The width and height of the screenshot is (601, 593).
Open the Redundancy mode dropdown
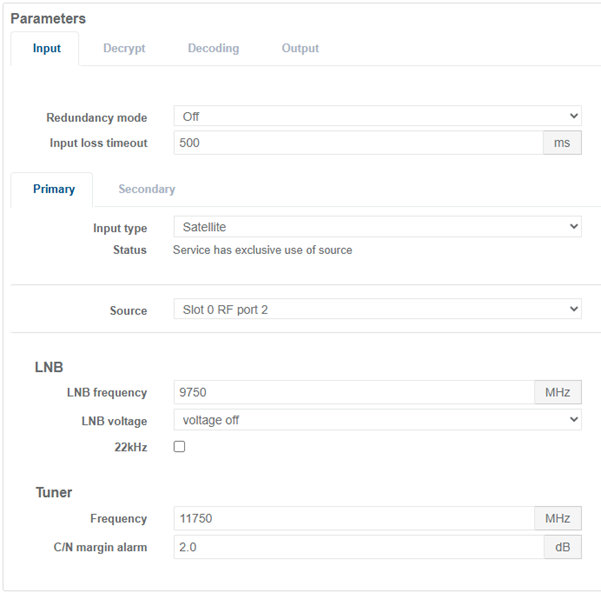[377, 117]
